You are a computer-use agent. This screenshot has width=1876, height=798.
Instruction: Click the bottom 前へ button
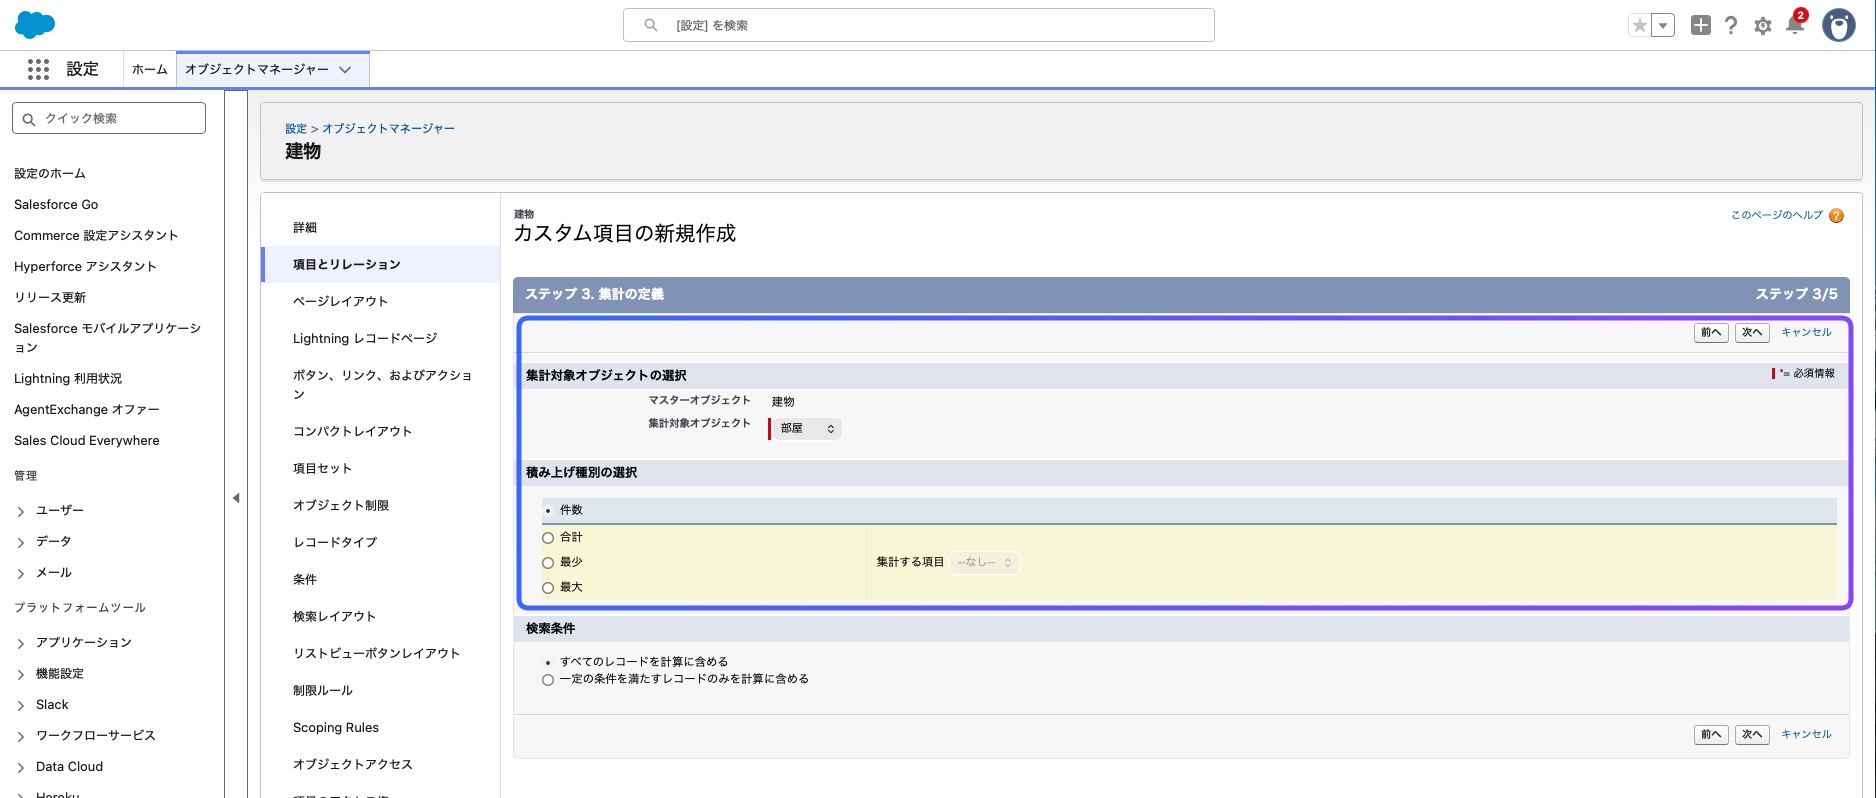tap(1711, 735)
